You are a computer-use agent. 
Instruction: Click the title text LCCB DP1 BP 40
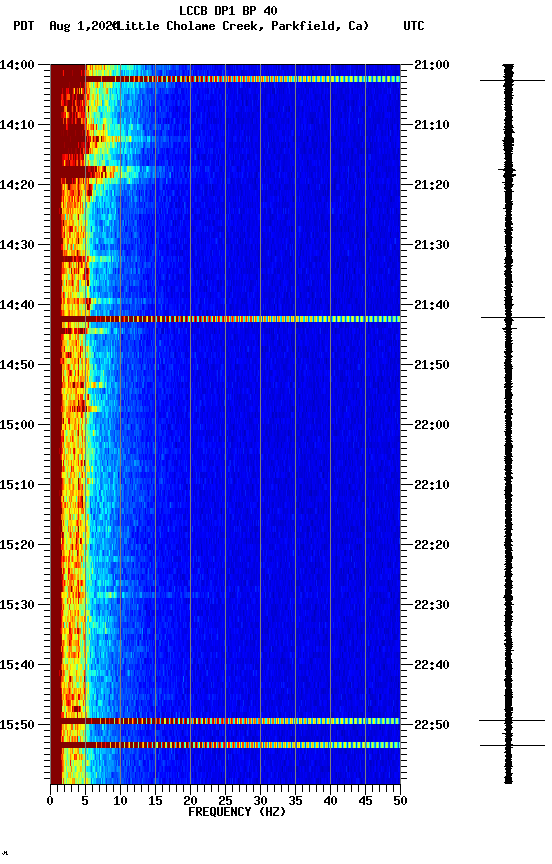(228, 10)
